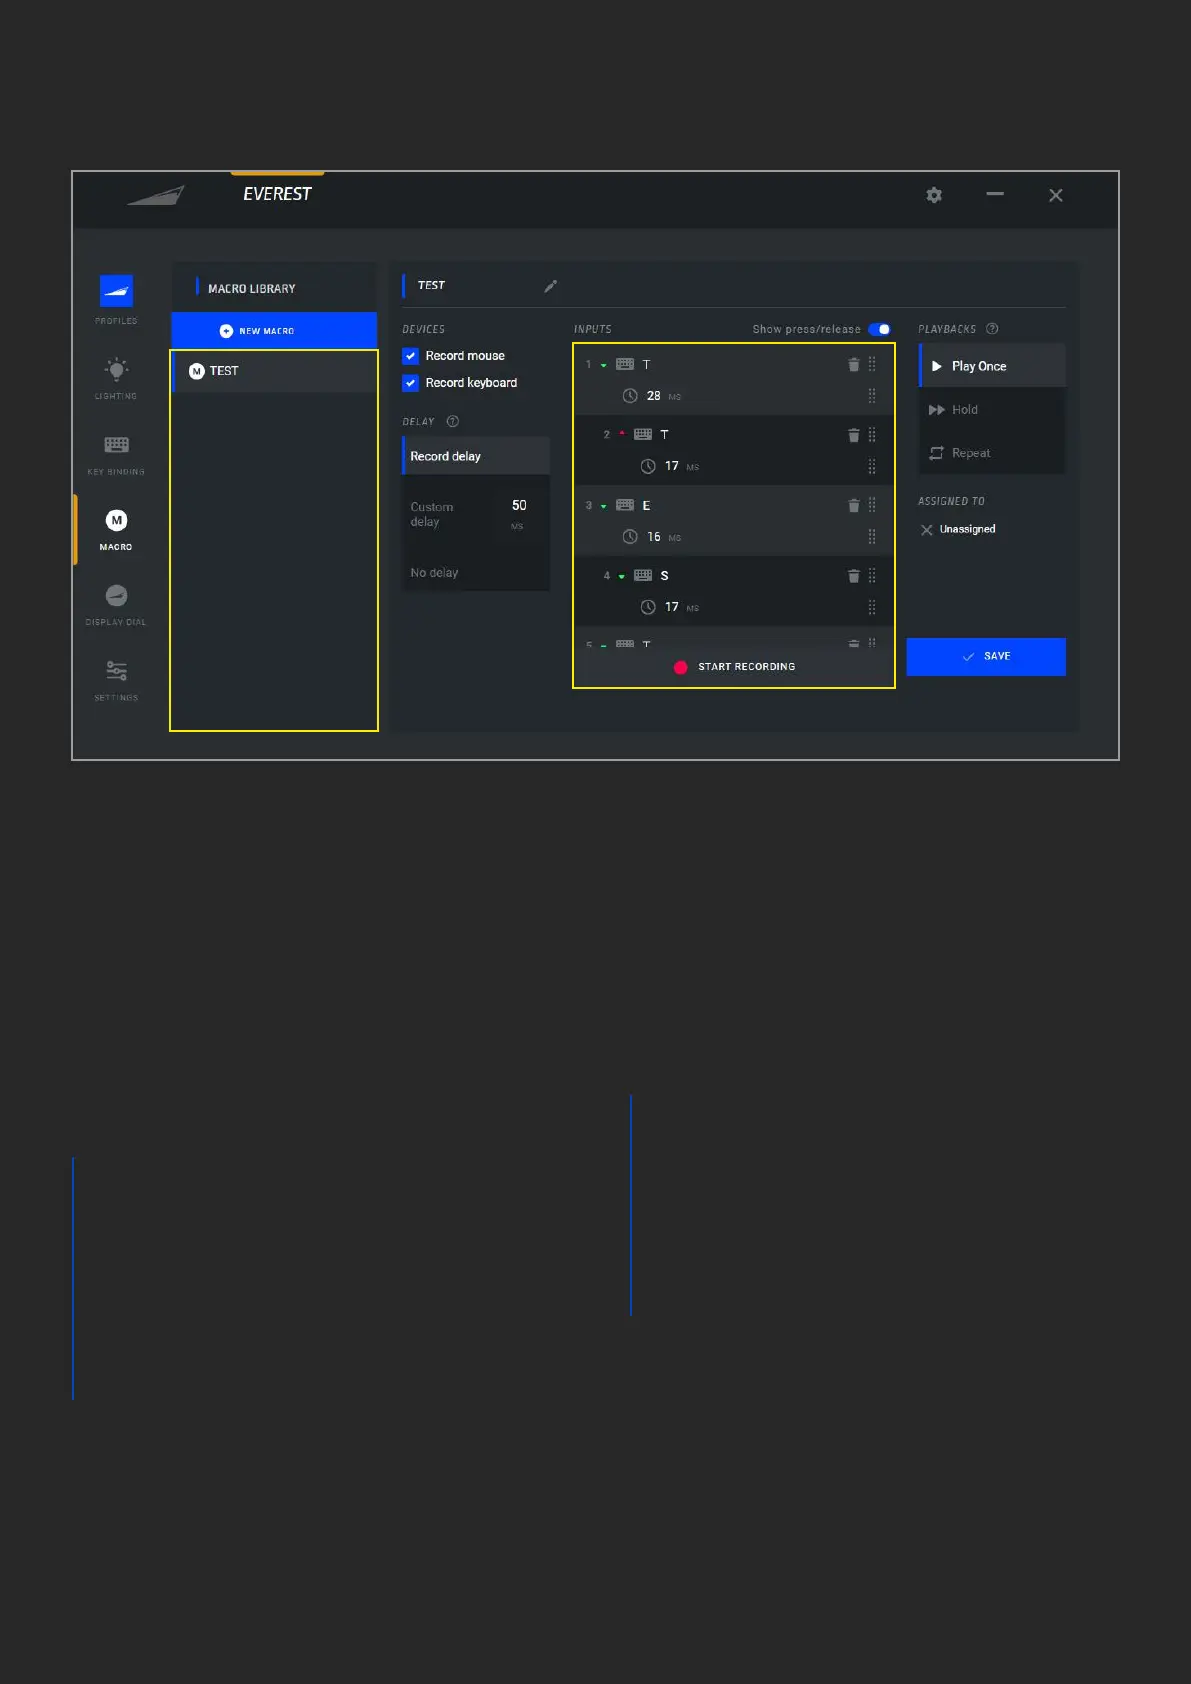Image resolution: width=1191 pixels, height=1684 pixels.
Task: Toggle Record mouse checkbox
Action: [x=410, y=356]
